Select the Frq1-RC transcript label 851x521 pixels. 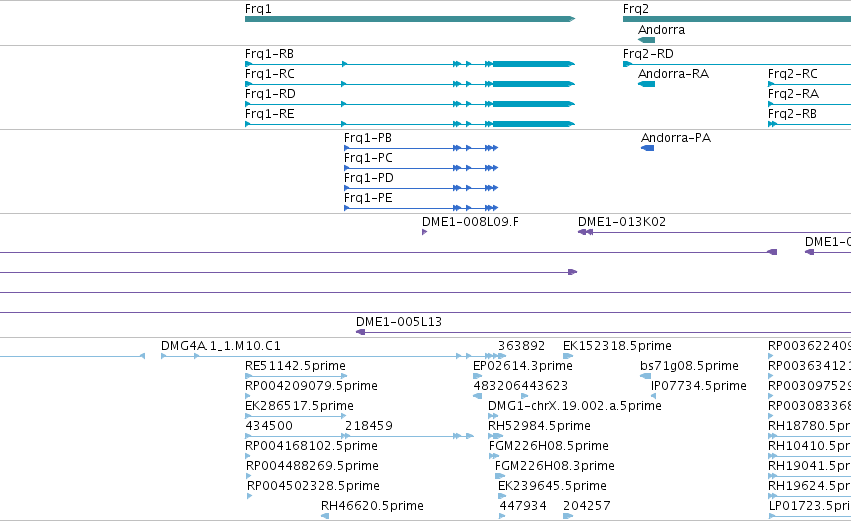coord(270,74)
